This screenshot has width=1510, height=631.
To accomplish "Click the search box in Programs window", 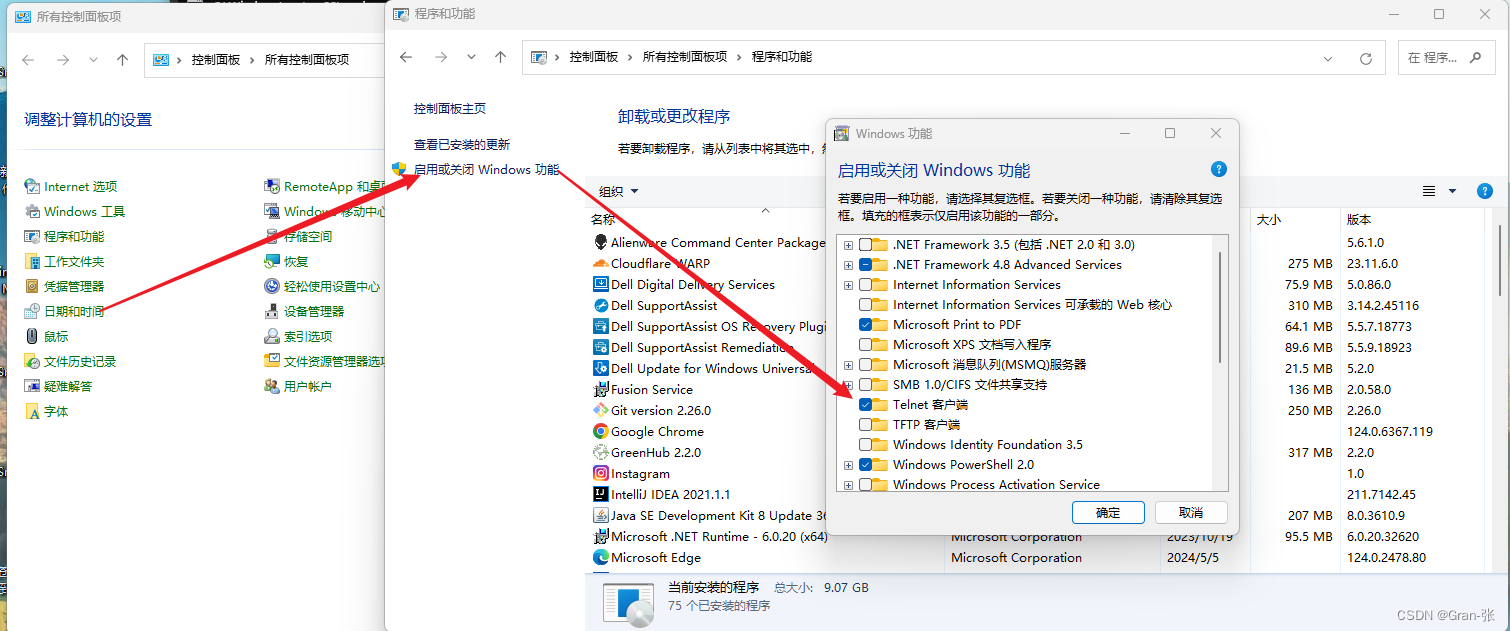I will [x=1446, y=58].
